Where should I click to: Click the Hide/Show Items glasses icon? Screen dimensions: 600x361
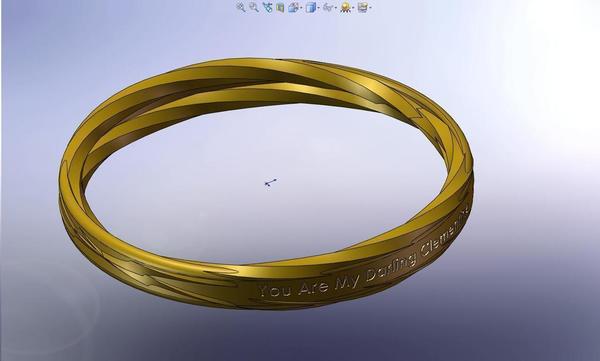(328, 7)
